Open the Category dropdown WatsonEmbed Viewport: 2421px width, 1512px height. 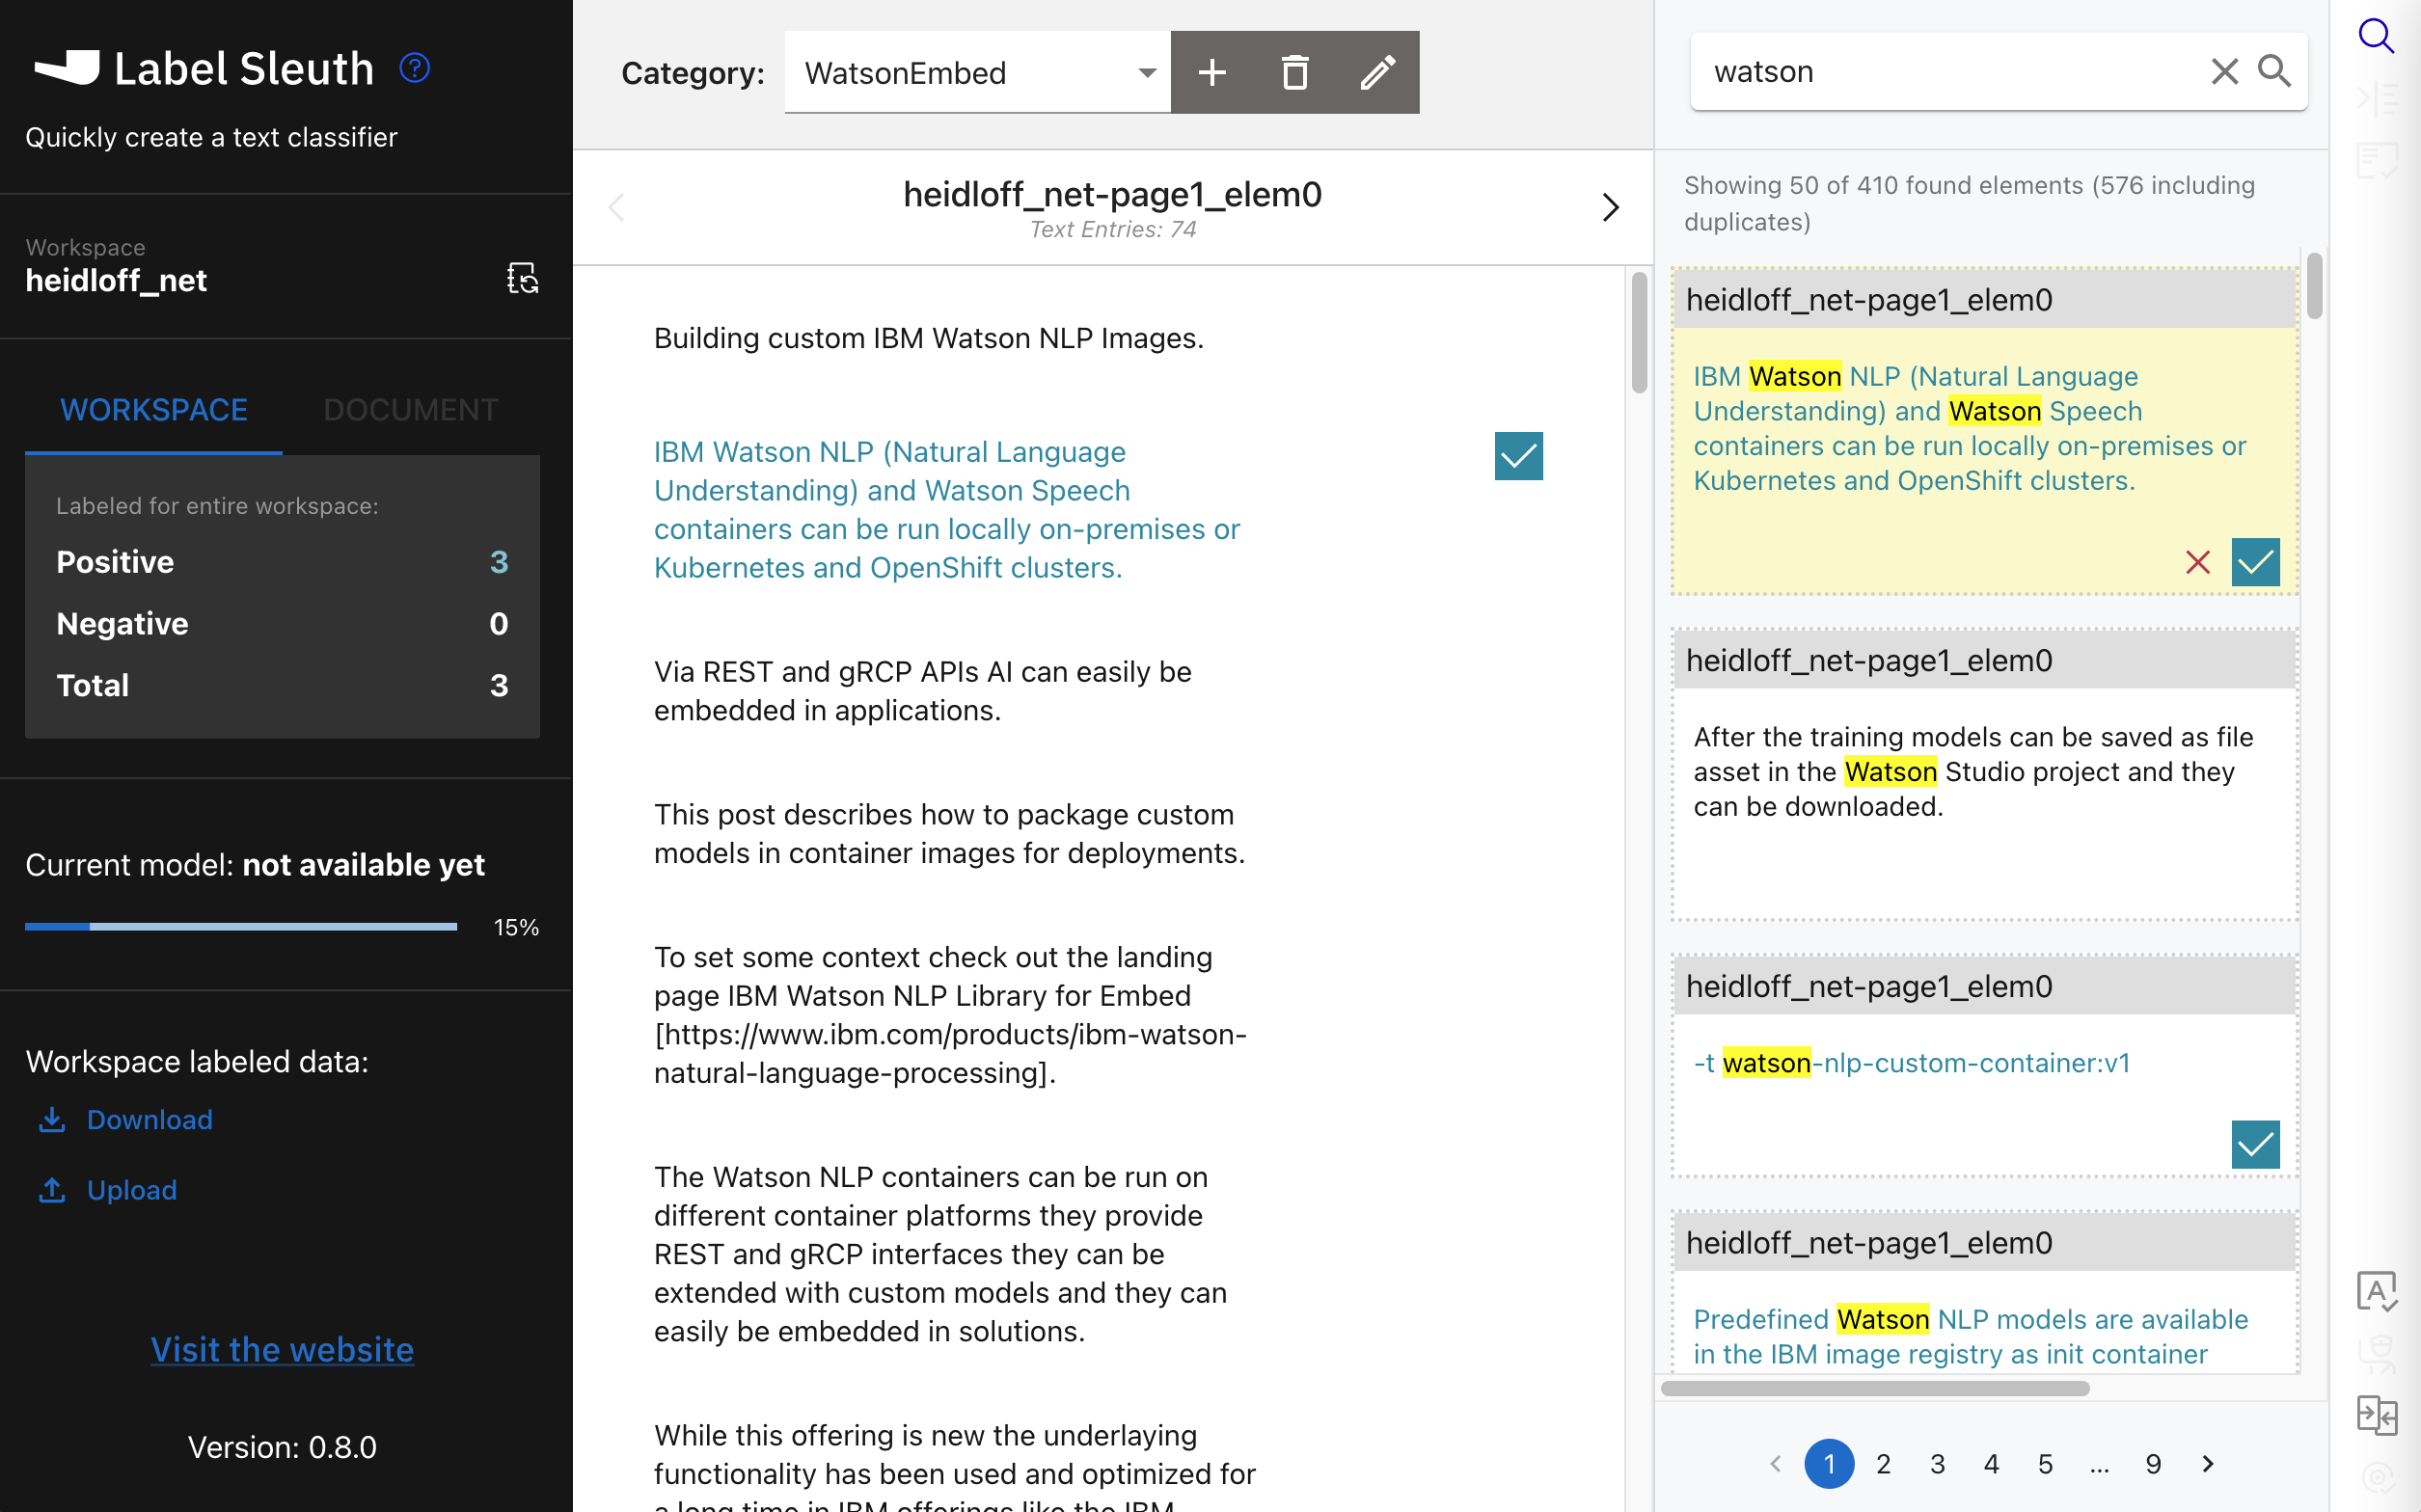tap(977, 72)
